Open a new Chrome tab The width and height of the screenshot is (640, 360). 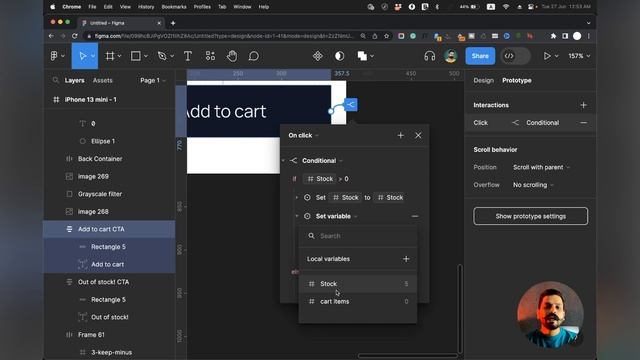coord(173,23)
